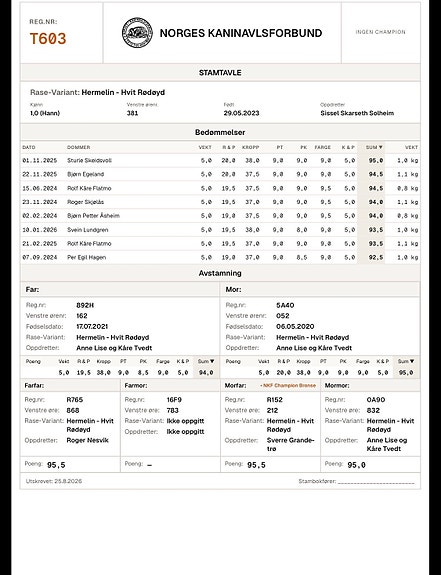Select sum 92,5 in Per Egil Hagen row
This screenshot has width=441, height=575.
[x=376, y=257]
